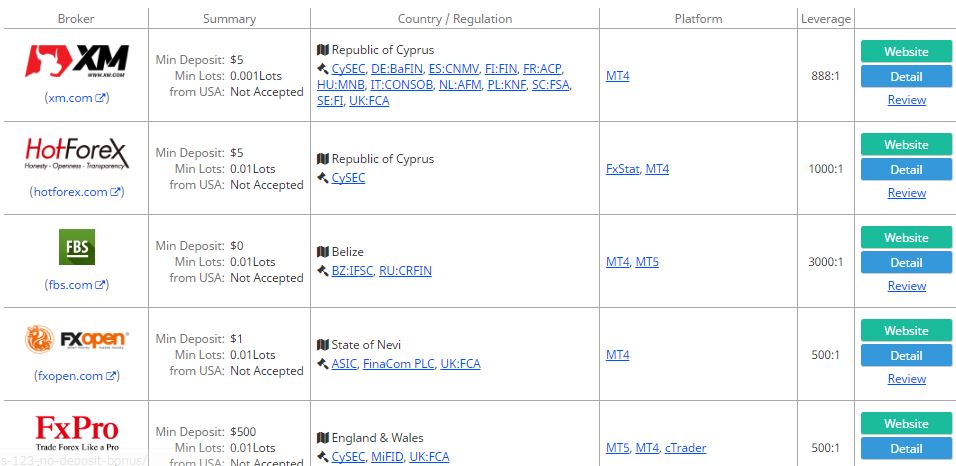Viewport: 956px width, 466px height.
Task: Open the HotForex Detail button
Action: (x=906, y=170)
